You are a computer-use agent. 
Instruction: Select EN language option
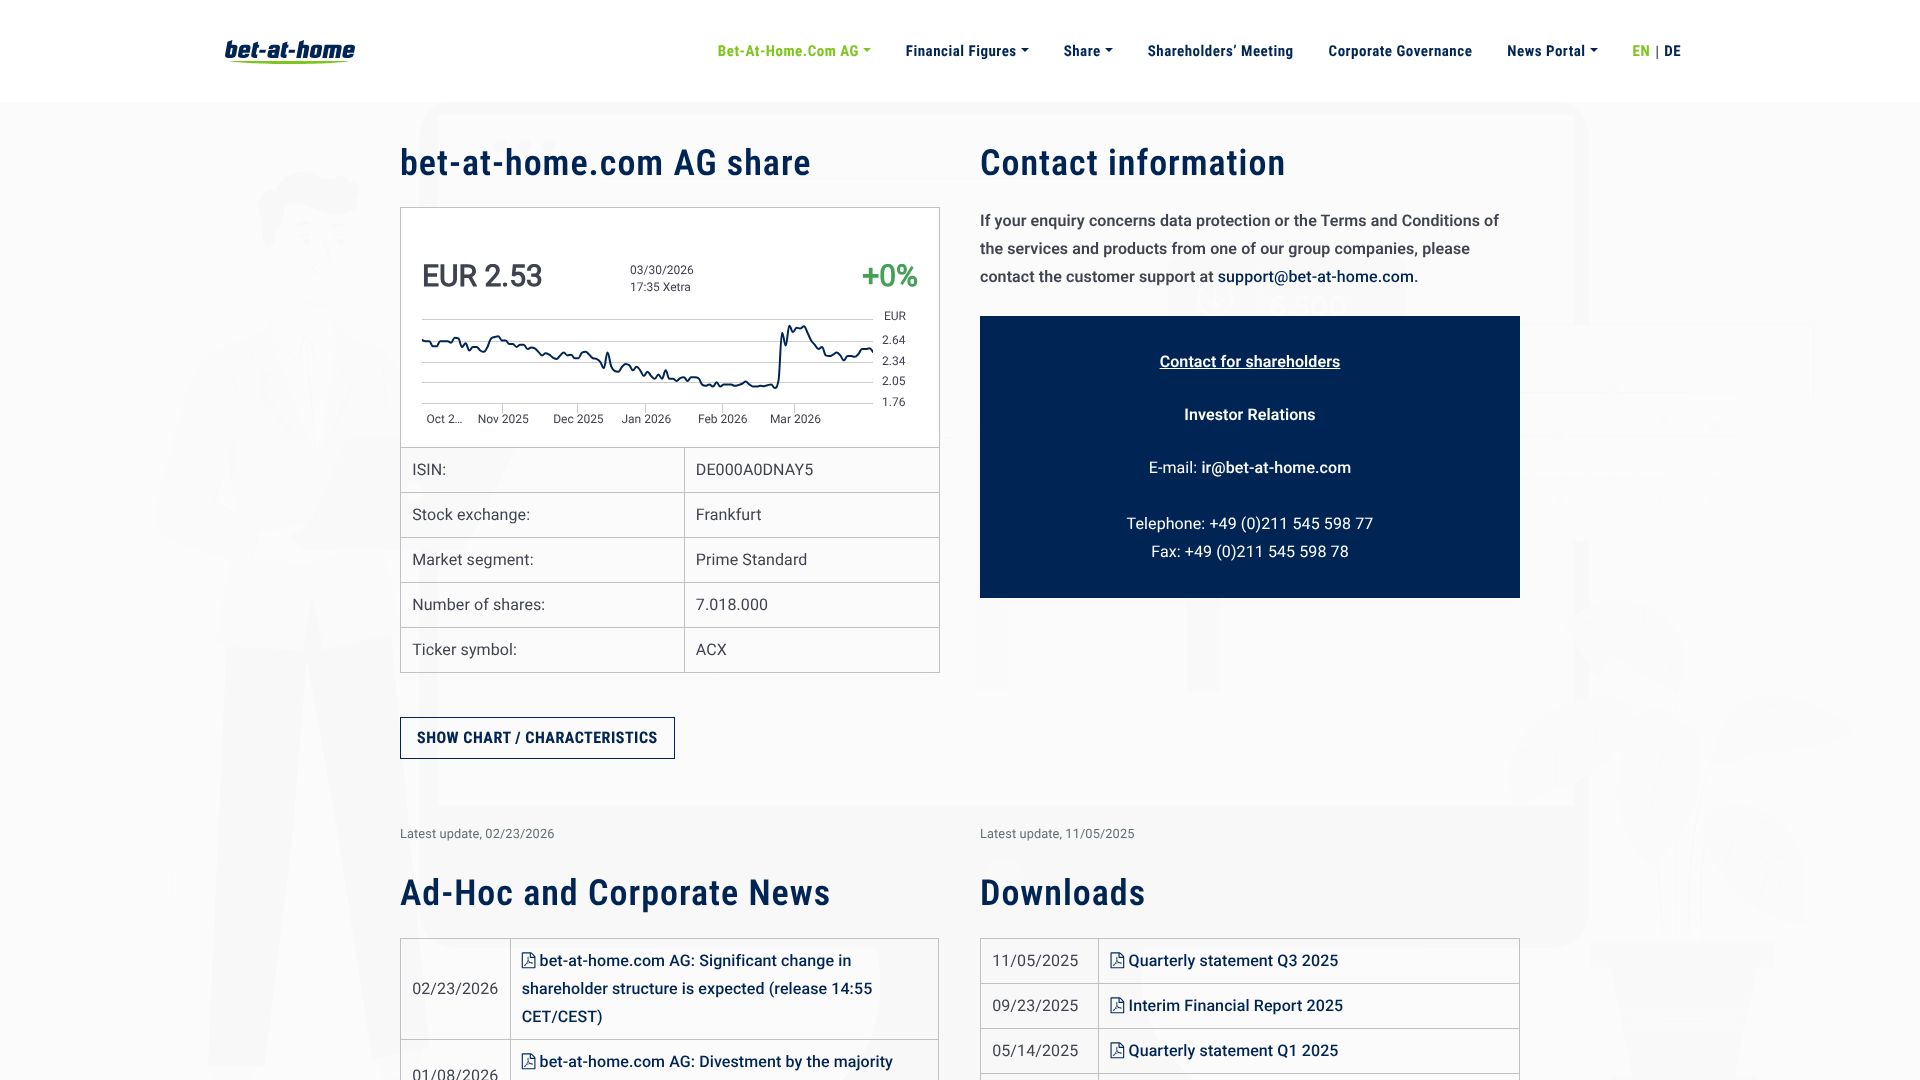click(x=1640, y=51)
